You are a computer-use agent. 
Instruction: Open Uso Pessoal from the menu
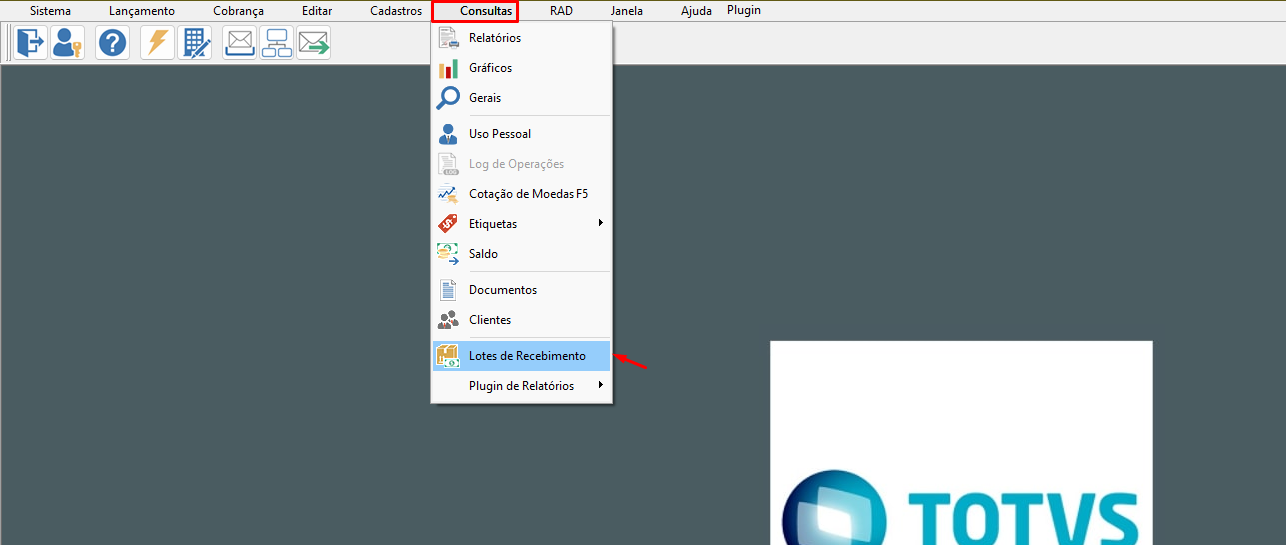click(521, 134)
